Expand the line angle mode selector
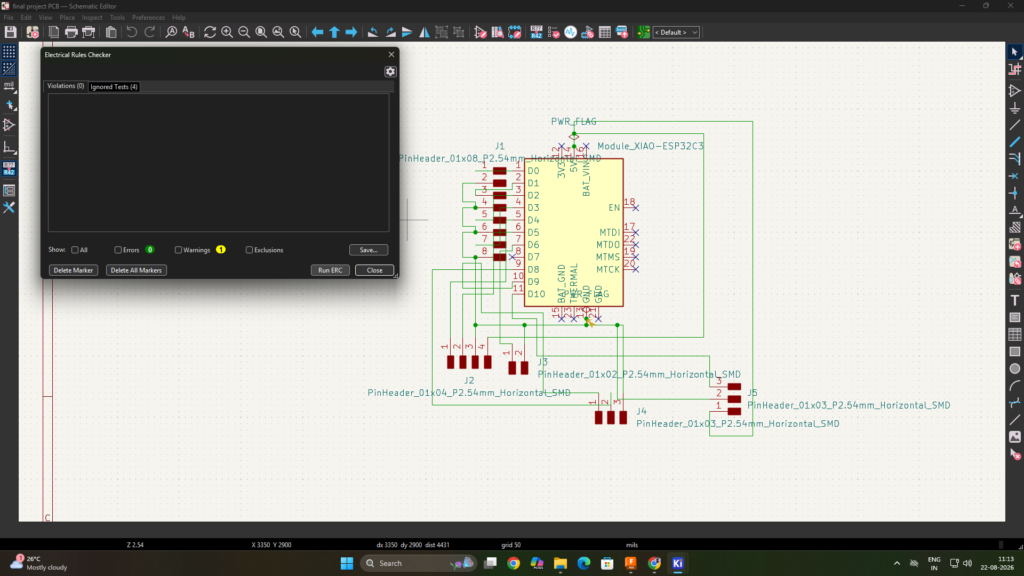The height and width of the screenshot is (576, 1024). coord(9,148)
